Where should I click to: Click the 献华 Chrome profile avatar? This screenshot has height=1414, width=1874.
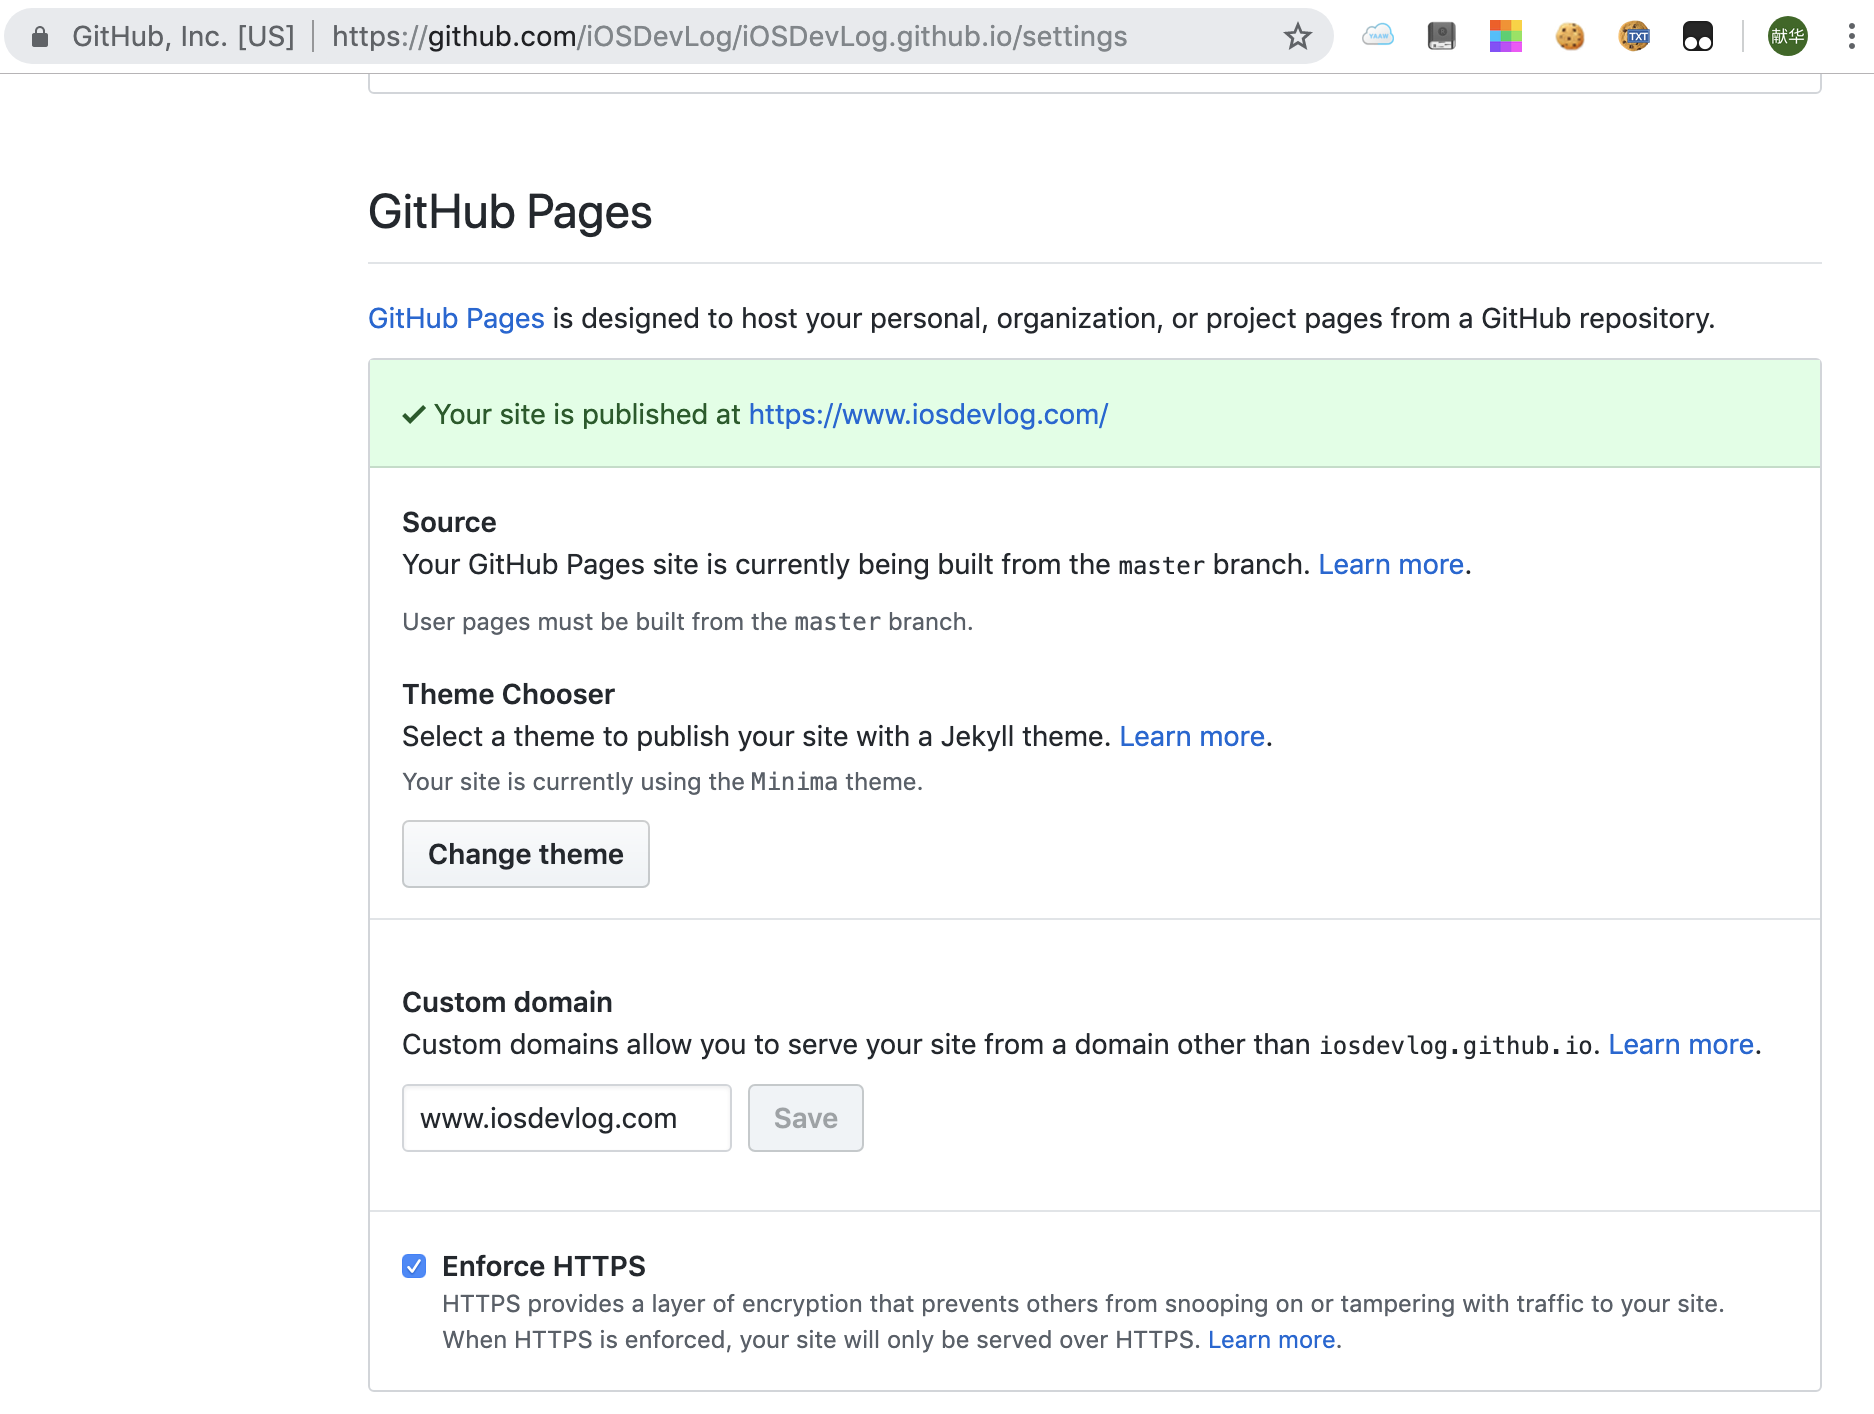[1787, 36]
